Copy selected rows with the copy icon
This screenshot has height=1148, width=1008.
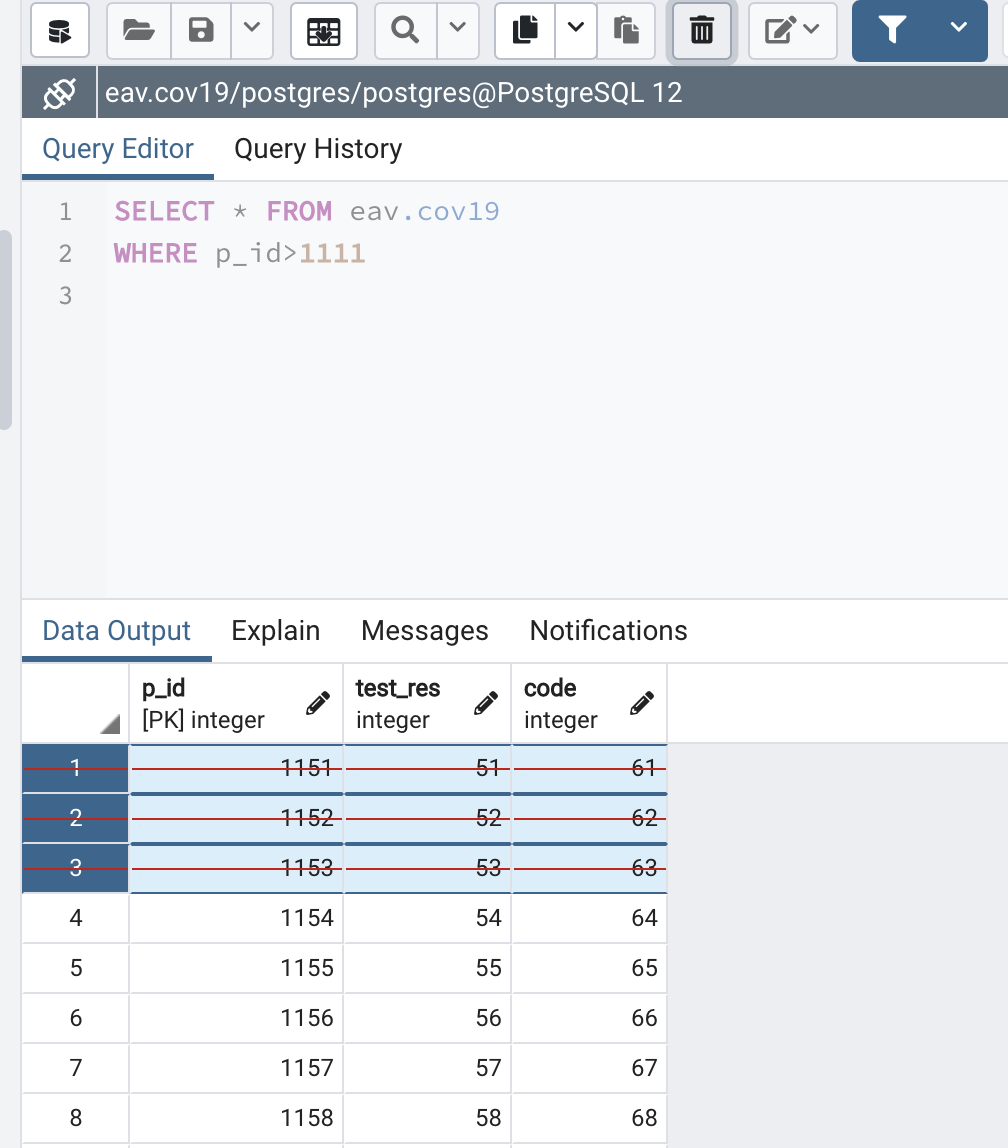pyautogui.click(x=526, y=32)
